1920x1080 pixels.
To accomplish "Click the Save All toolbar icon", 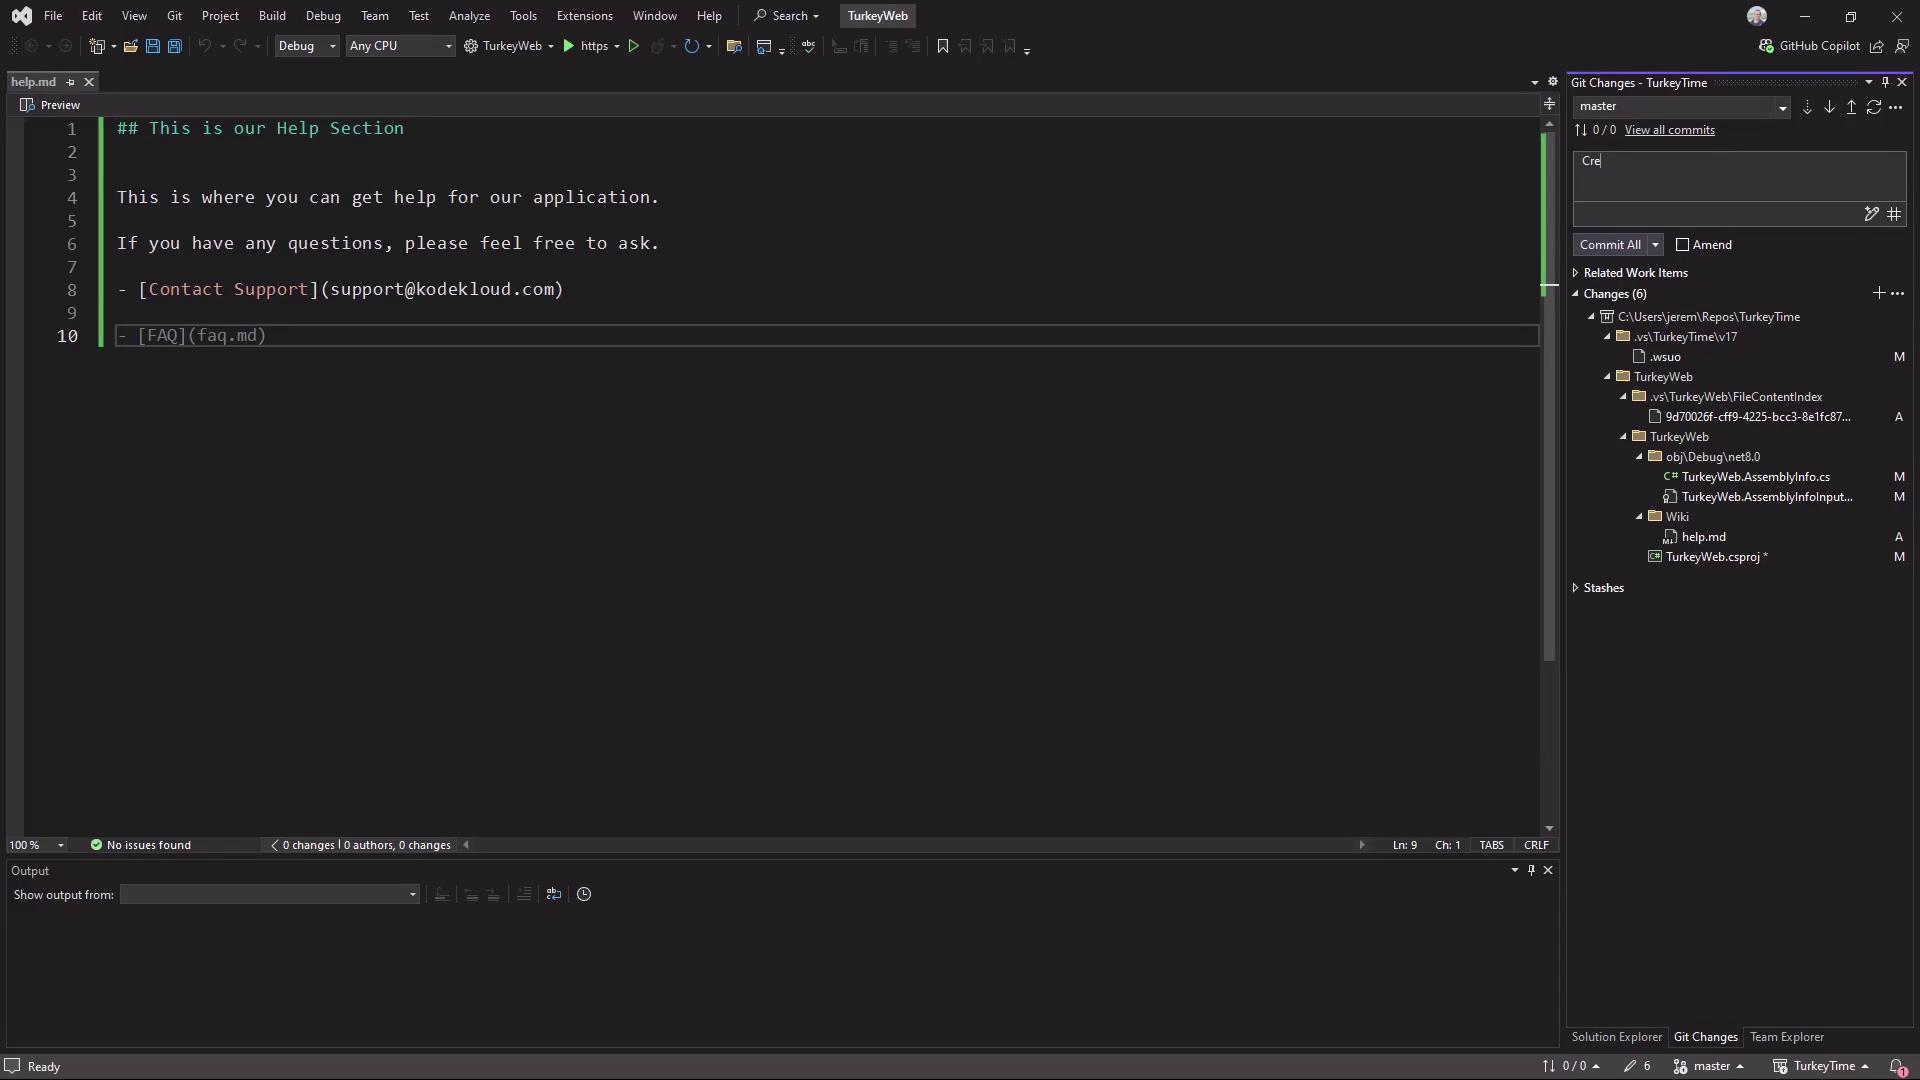I will click(175, 46).
